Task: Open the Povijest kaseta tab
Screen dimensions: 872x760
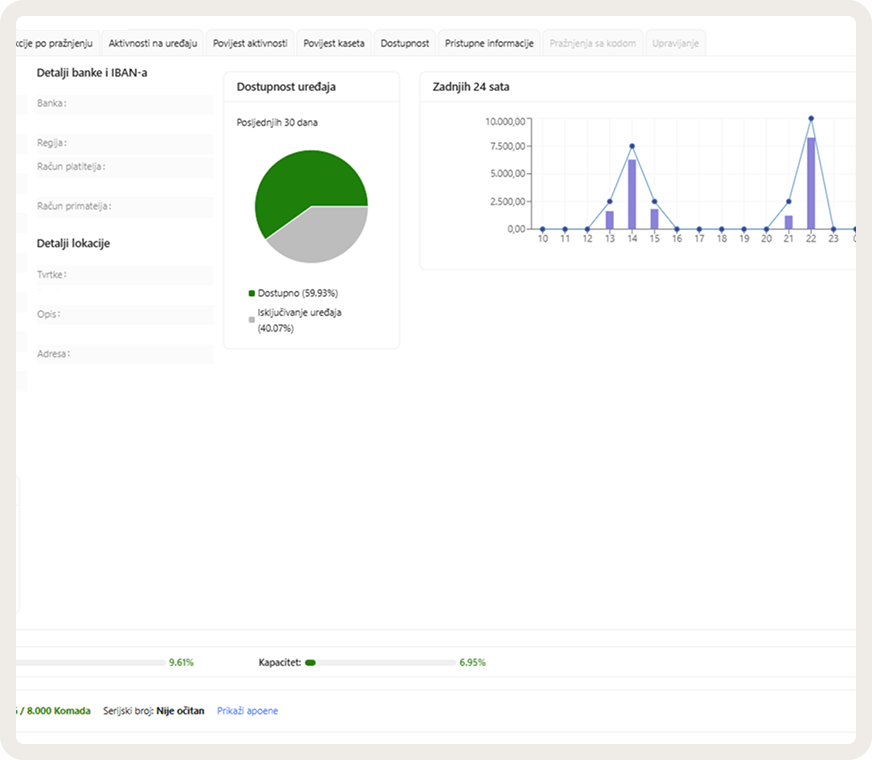Action: point(334,43)
